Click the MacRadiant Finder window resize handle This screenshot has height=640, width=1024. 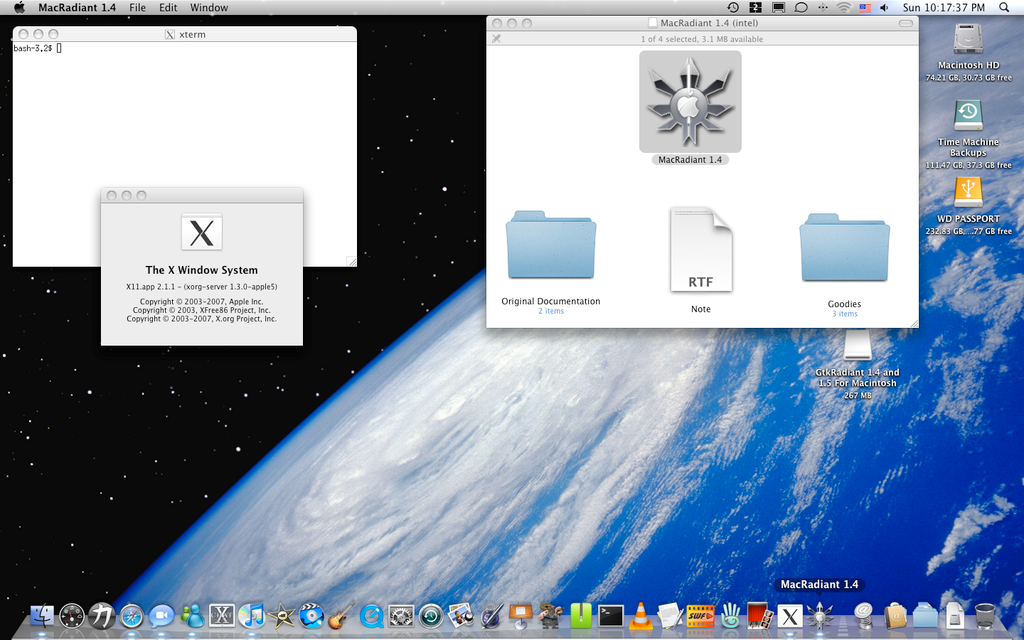point(914,323)
